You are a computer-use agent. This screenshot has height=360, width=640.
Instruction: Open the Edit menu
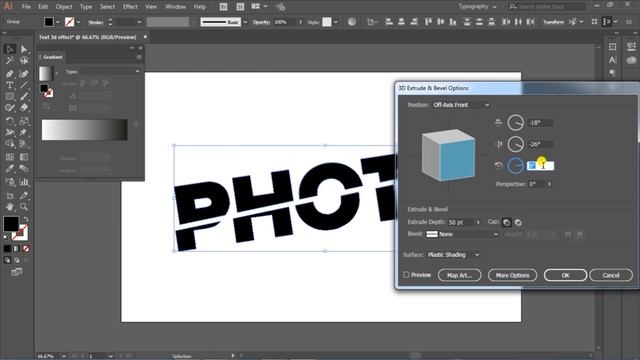(43, 7)
